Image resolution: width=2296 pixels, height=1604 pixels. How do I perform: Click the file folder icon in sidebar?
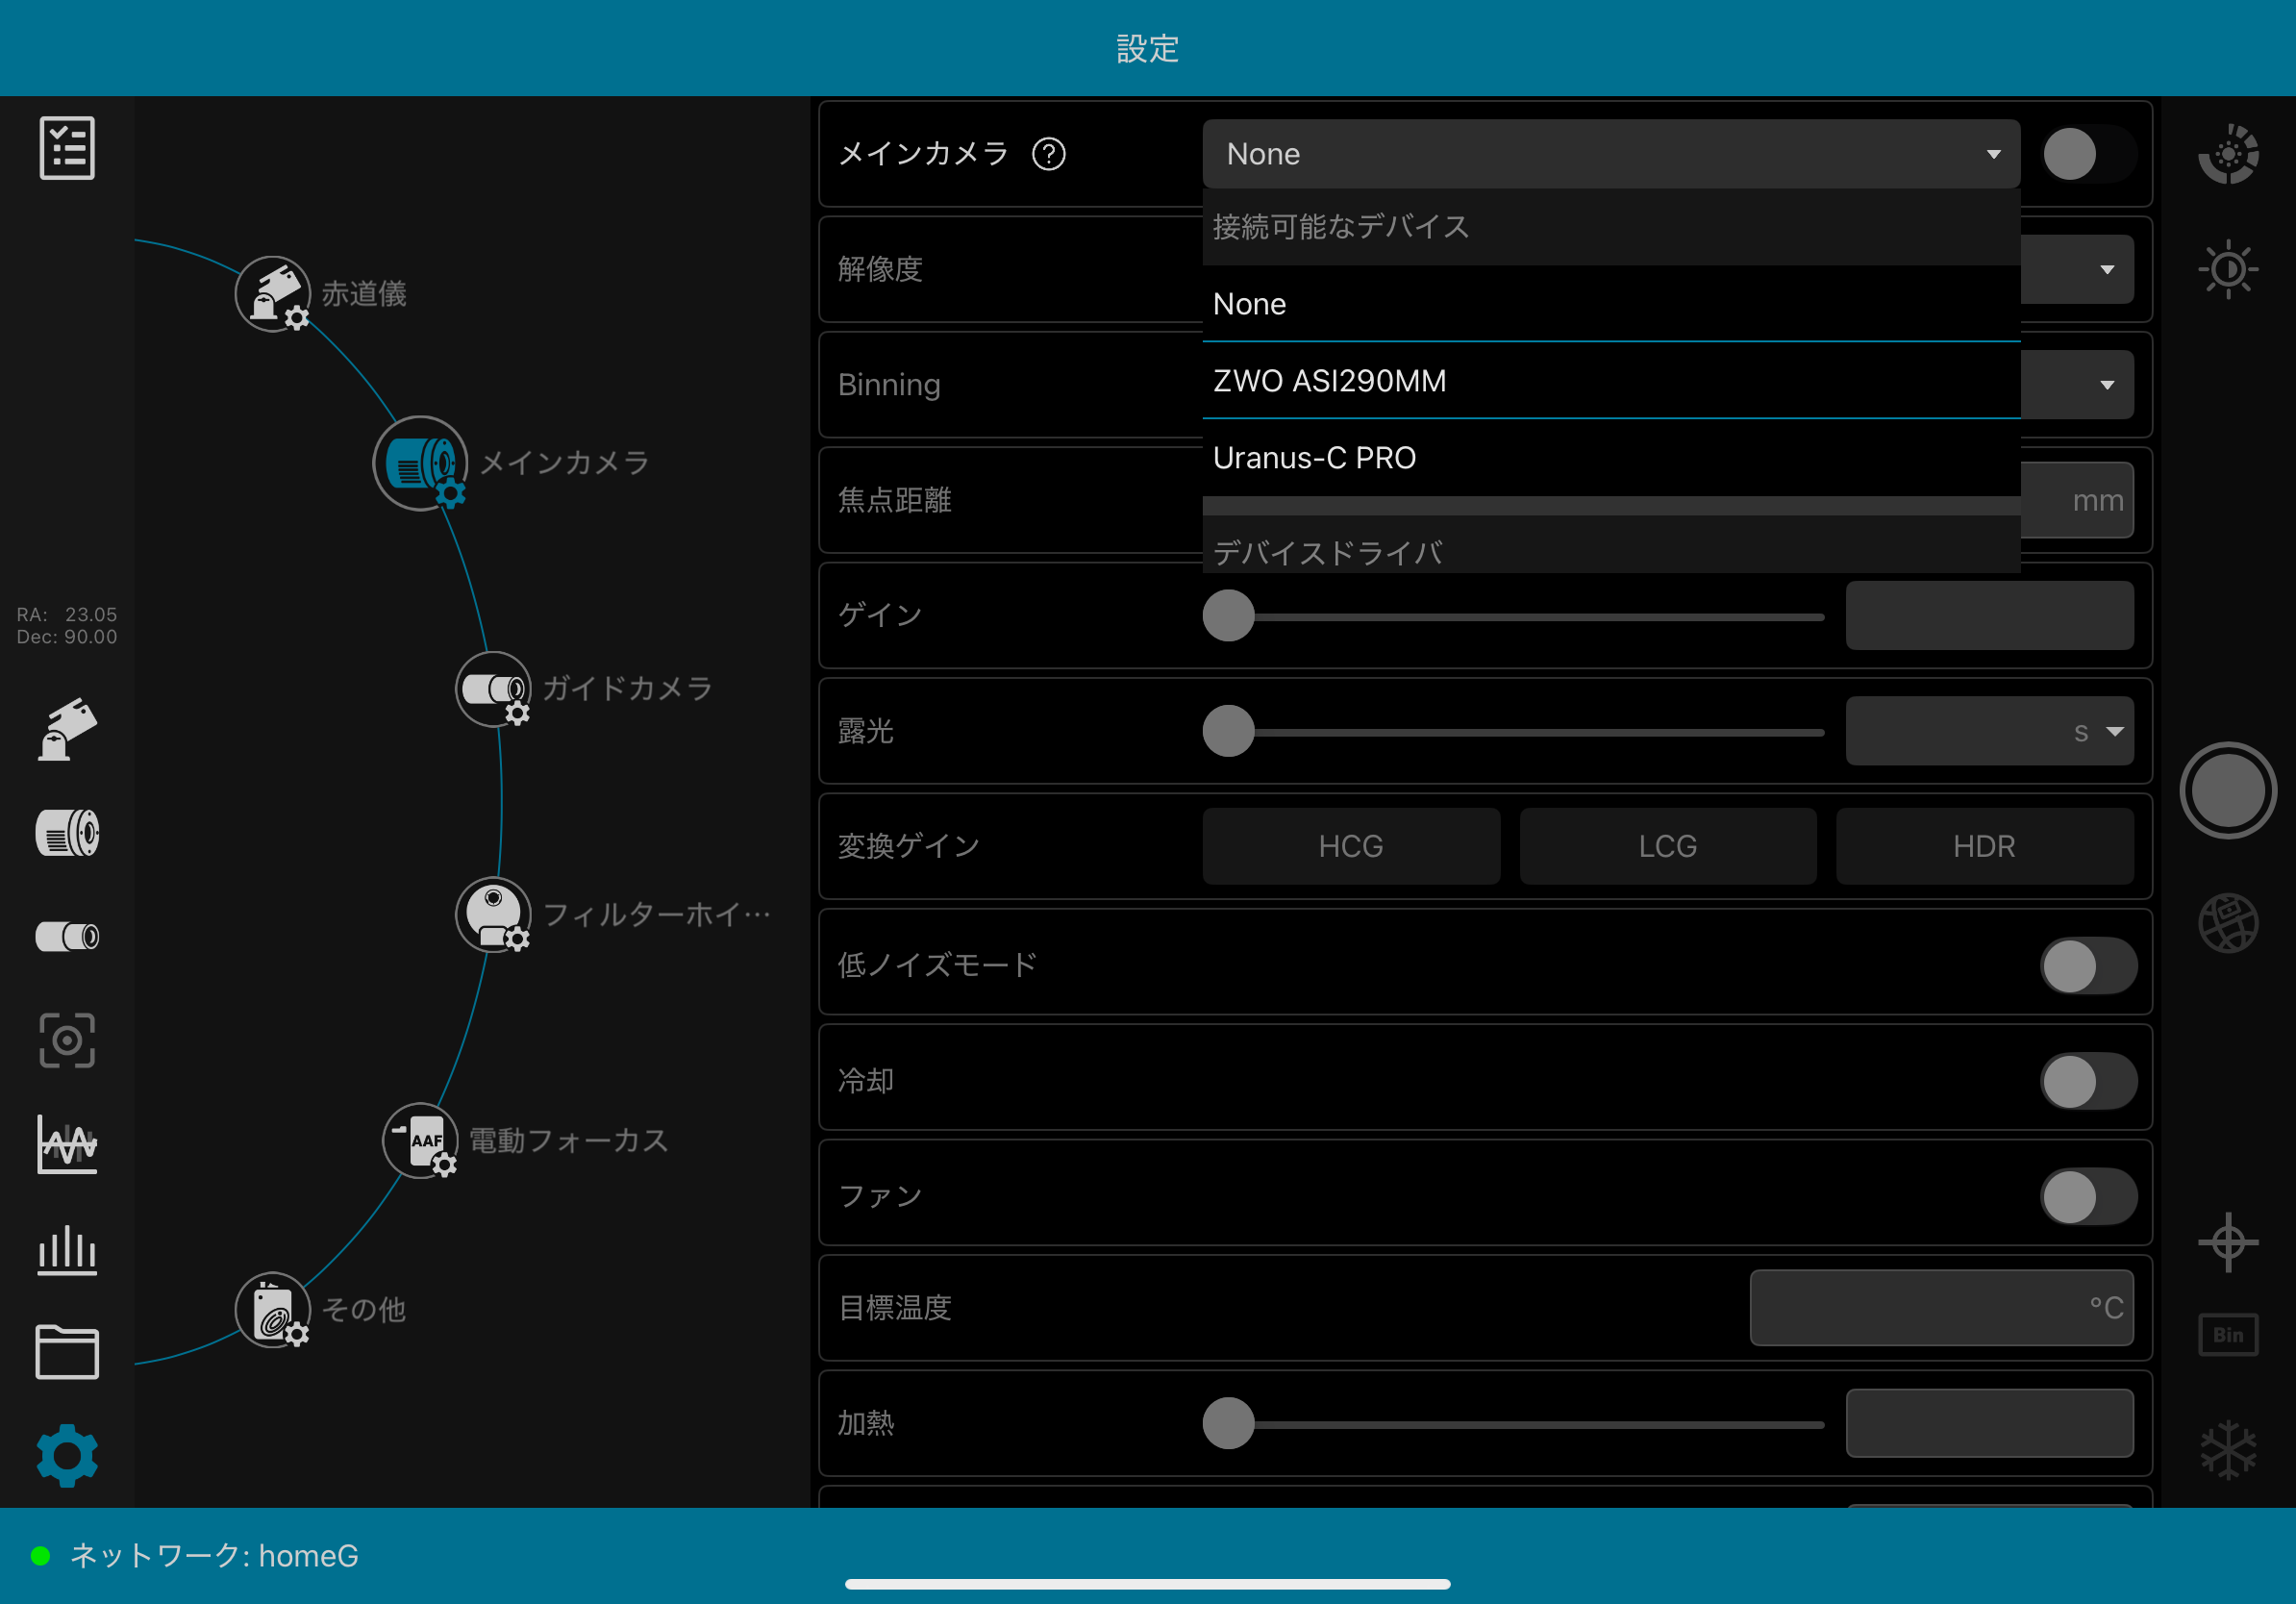67,1353
